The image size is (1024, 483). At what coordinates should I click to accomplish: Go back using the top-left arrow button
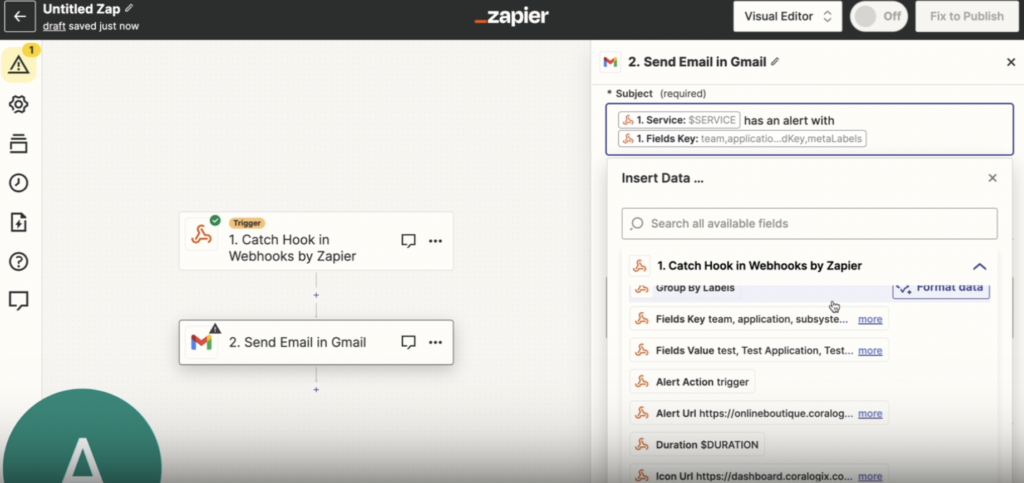coord(20,16)
